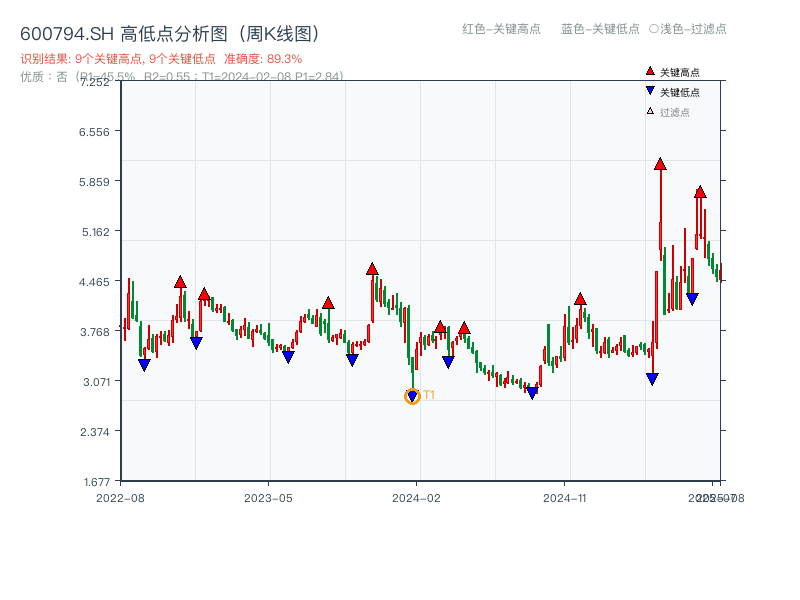
Task: Toggle the 过滤点 series visibility
Action: (x=668, y=113)
